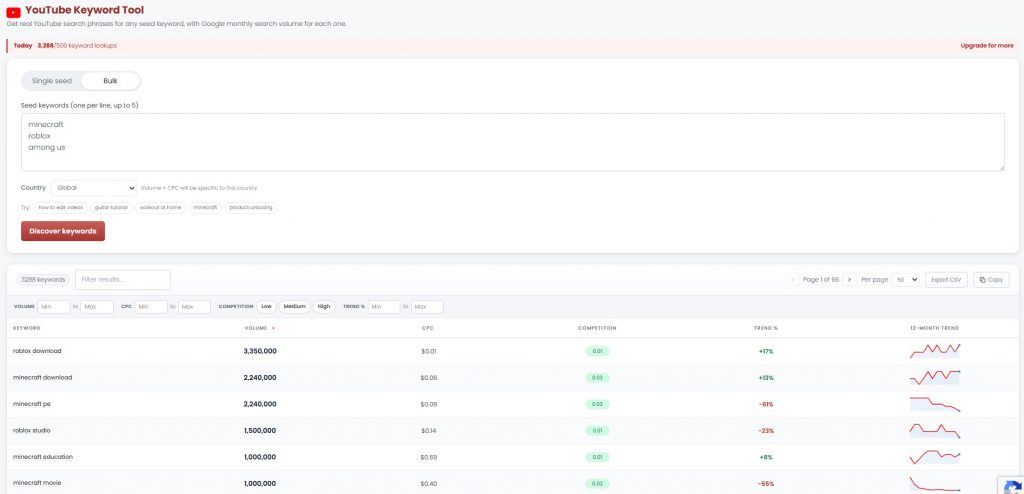
Task: Click the Filter results field
Action: tap(123, 280)
